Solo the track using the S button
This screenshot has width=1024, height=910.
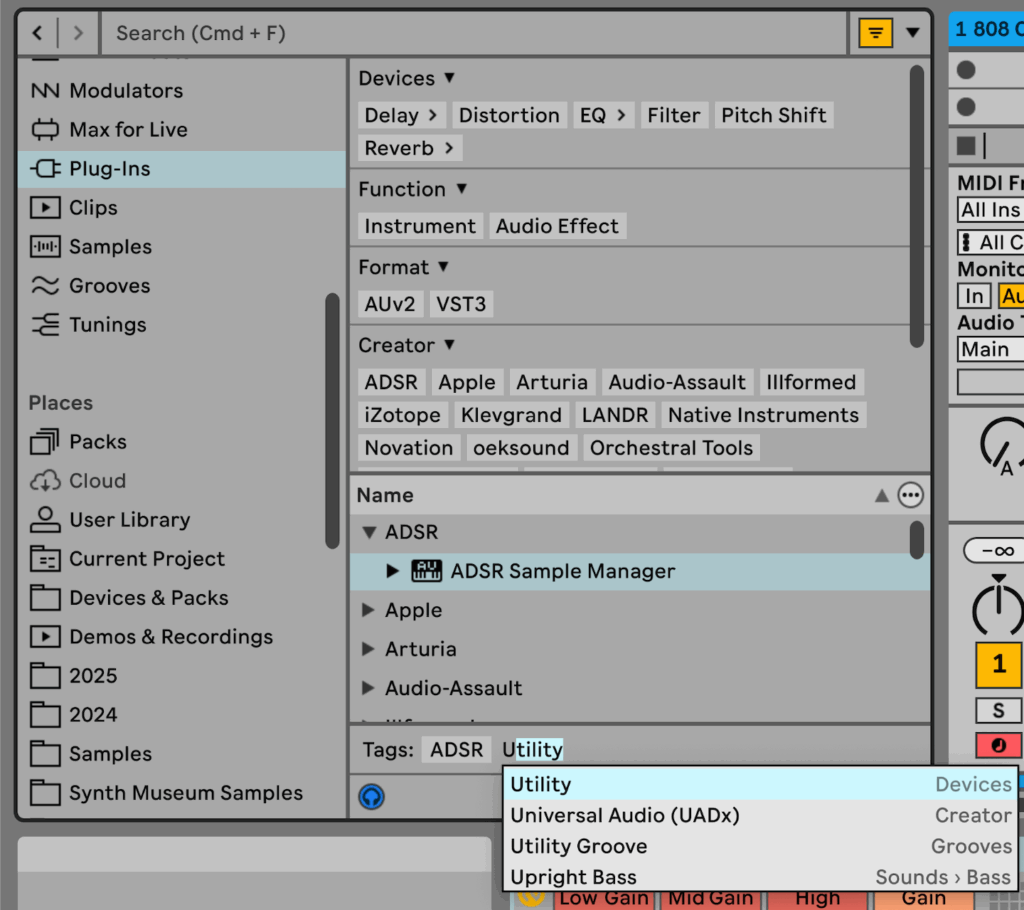(x=997, y=709)
